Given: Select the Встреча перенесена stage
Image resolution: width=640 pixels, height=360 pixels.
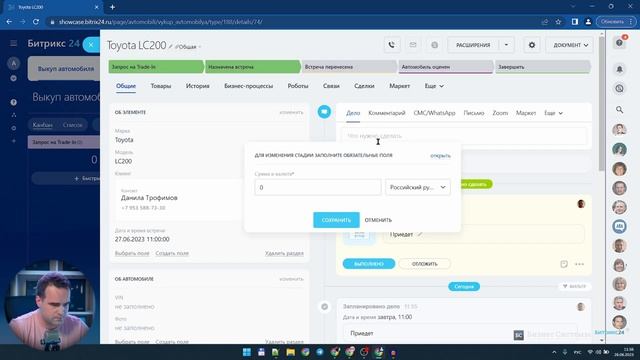Looking at the screenshot, I should pyautogui.click(x=348, y=67).
